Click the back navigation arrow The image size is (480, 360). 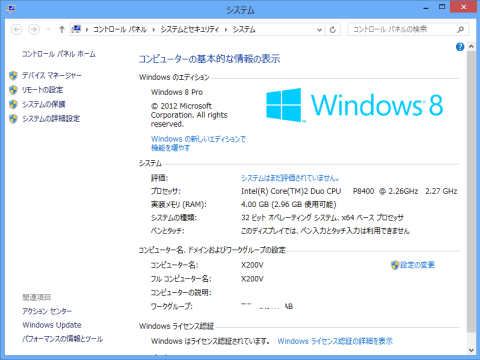click(17, 30)
